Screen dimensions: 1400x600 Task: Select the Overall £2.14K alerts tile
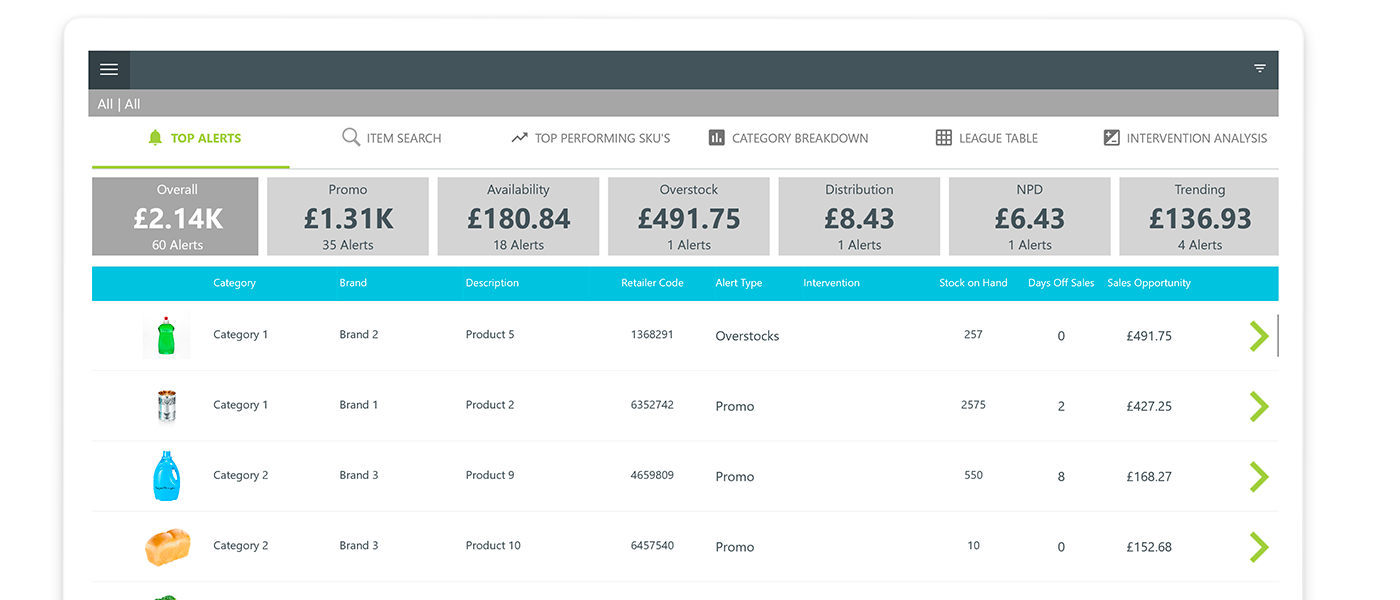click(x=175, y=217)
